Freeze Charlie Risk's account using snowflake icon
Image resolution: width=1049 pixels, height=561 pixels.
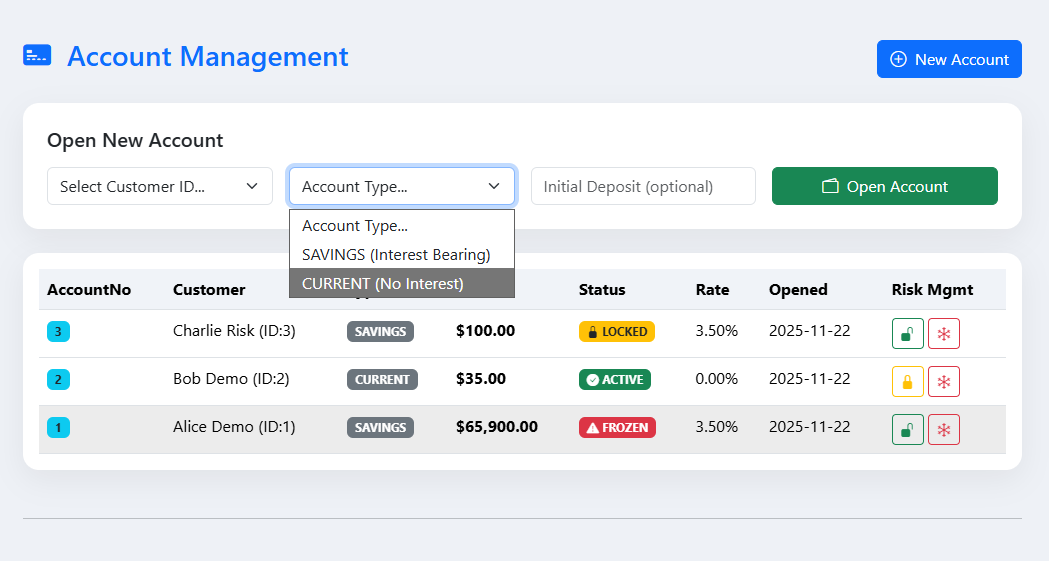tap(943, 333)
